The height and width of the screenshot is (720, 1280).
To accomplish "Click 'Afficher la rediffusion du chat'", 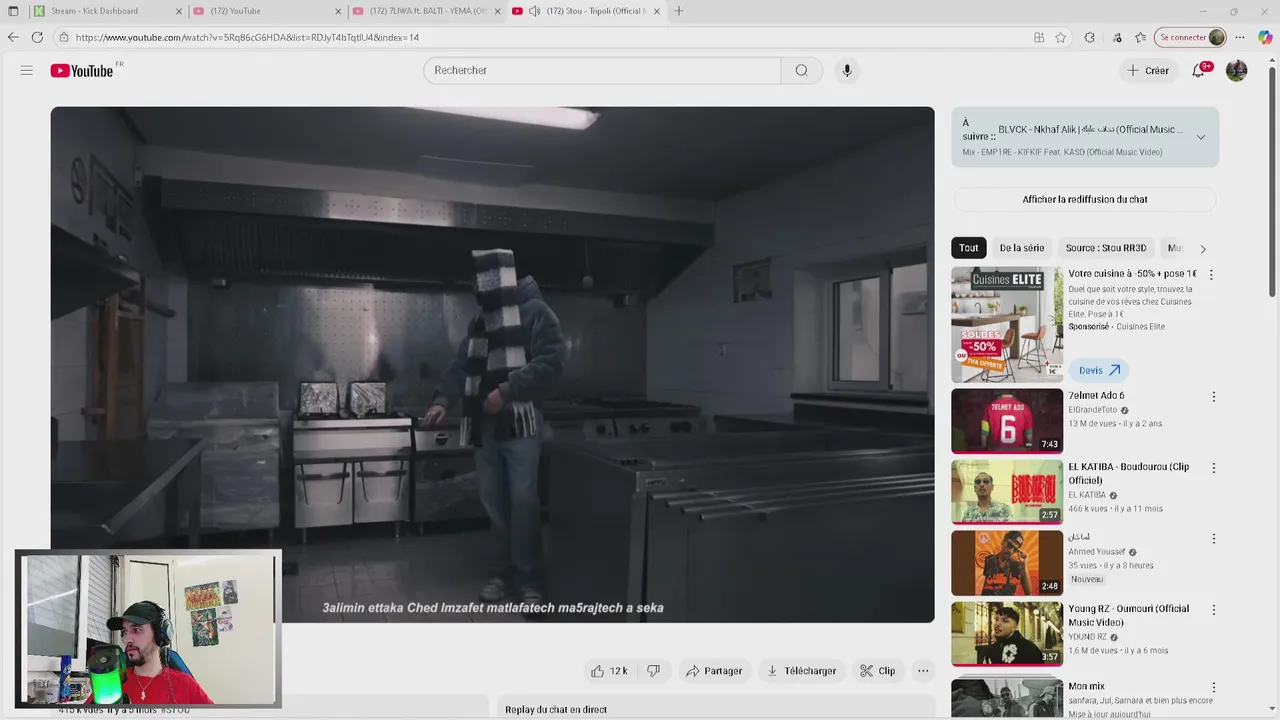I will click(1085, 200).
